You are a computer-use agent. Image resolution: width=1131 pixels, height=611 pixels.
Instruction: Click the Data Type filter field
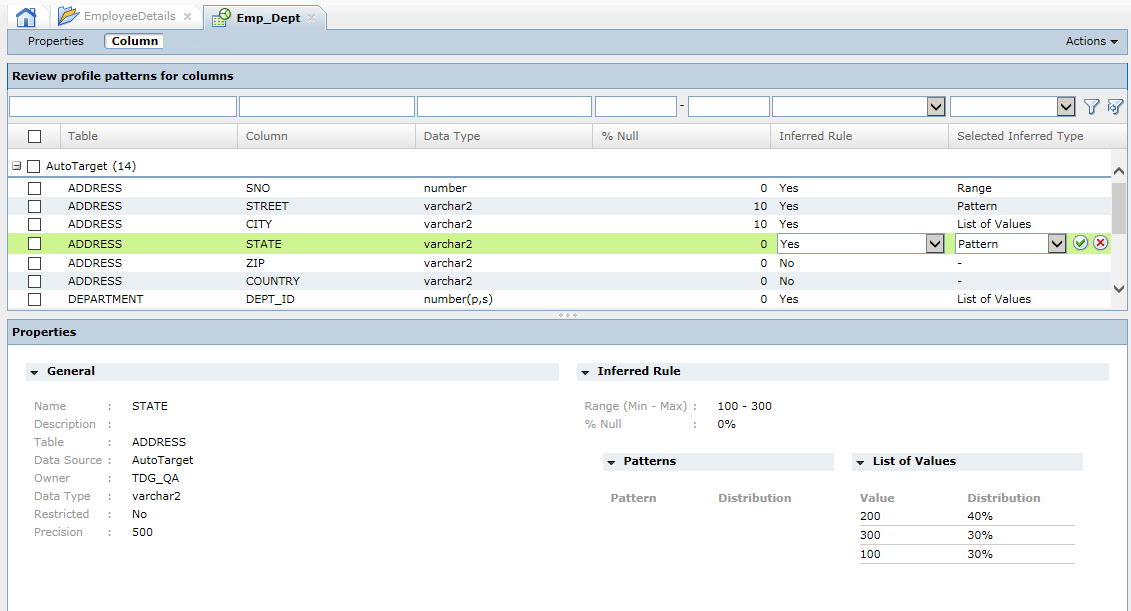coord(504,107)
